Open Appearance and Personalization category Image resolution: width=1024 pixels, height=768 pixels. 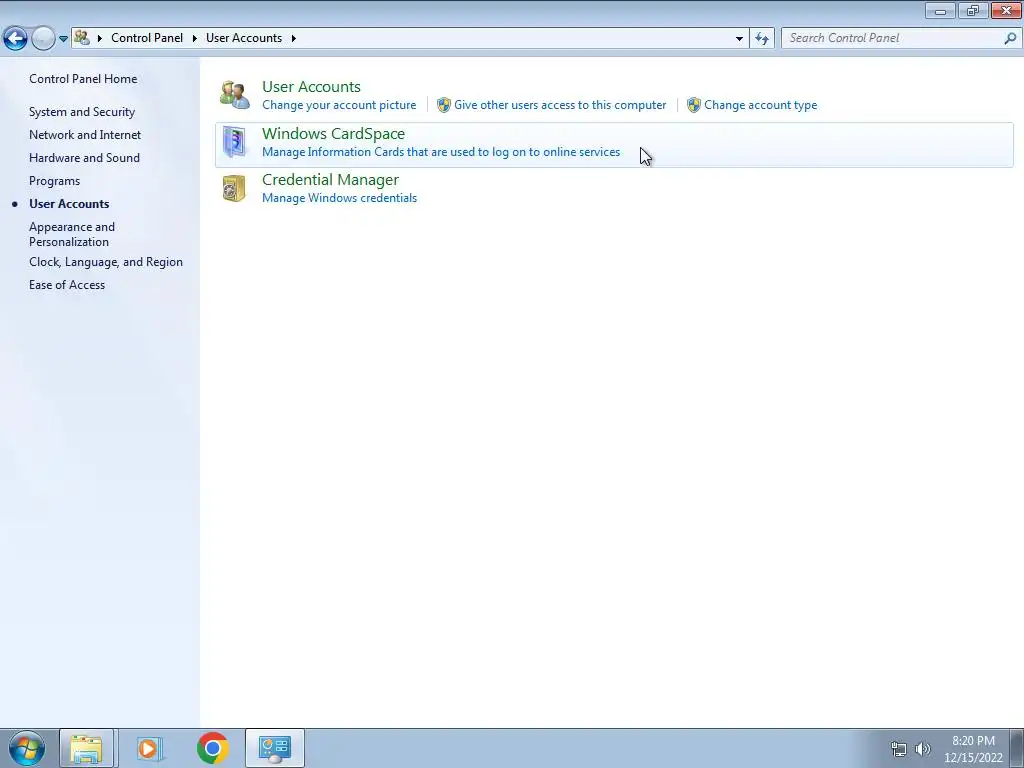(72, 234)
